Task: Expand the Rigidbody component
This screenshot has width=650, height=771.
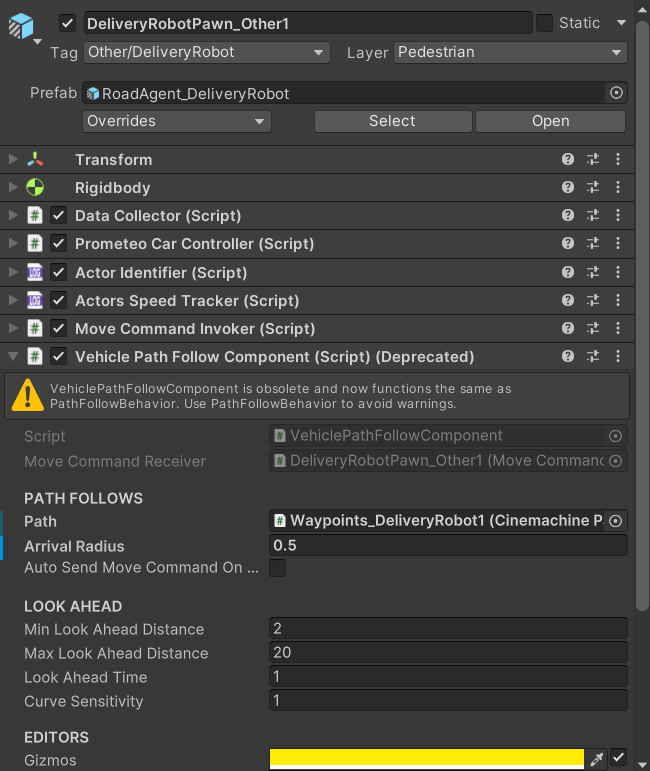Action: pyautogui.click(x=13, y=187)
